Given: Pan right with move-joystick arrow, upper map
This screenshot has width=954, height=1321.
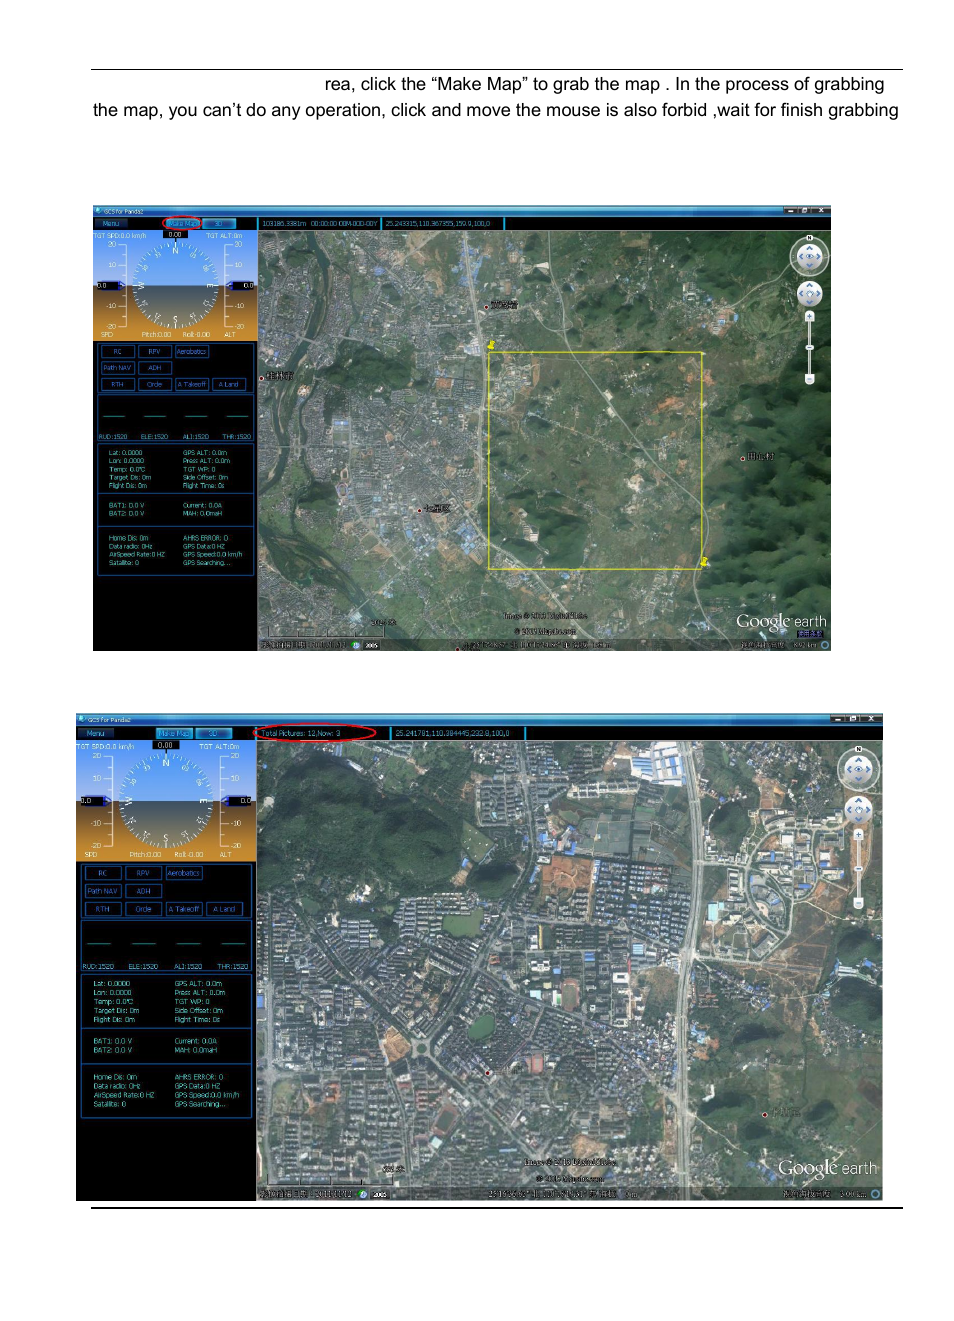Looking at the screenshot, I should (818, 293).
